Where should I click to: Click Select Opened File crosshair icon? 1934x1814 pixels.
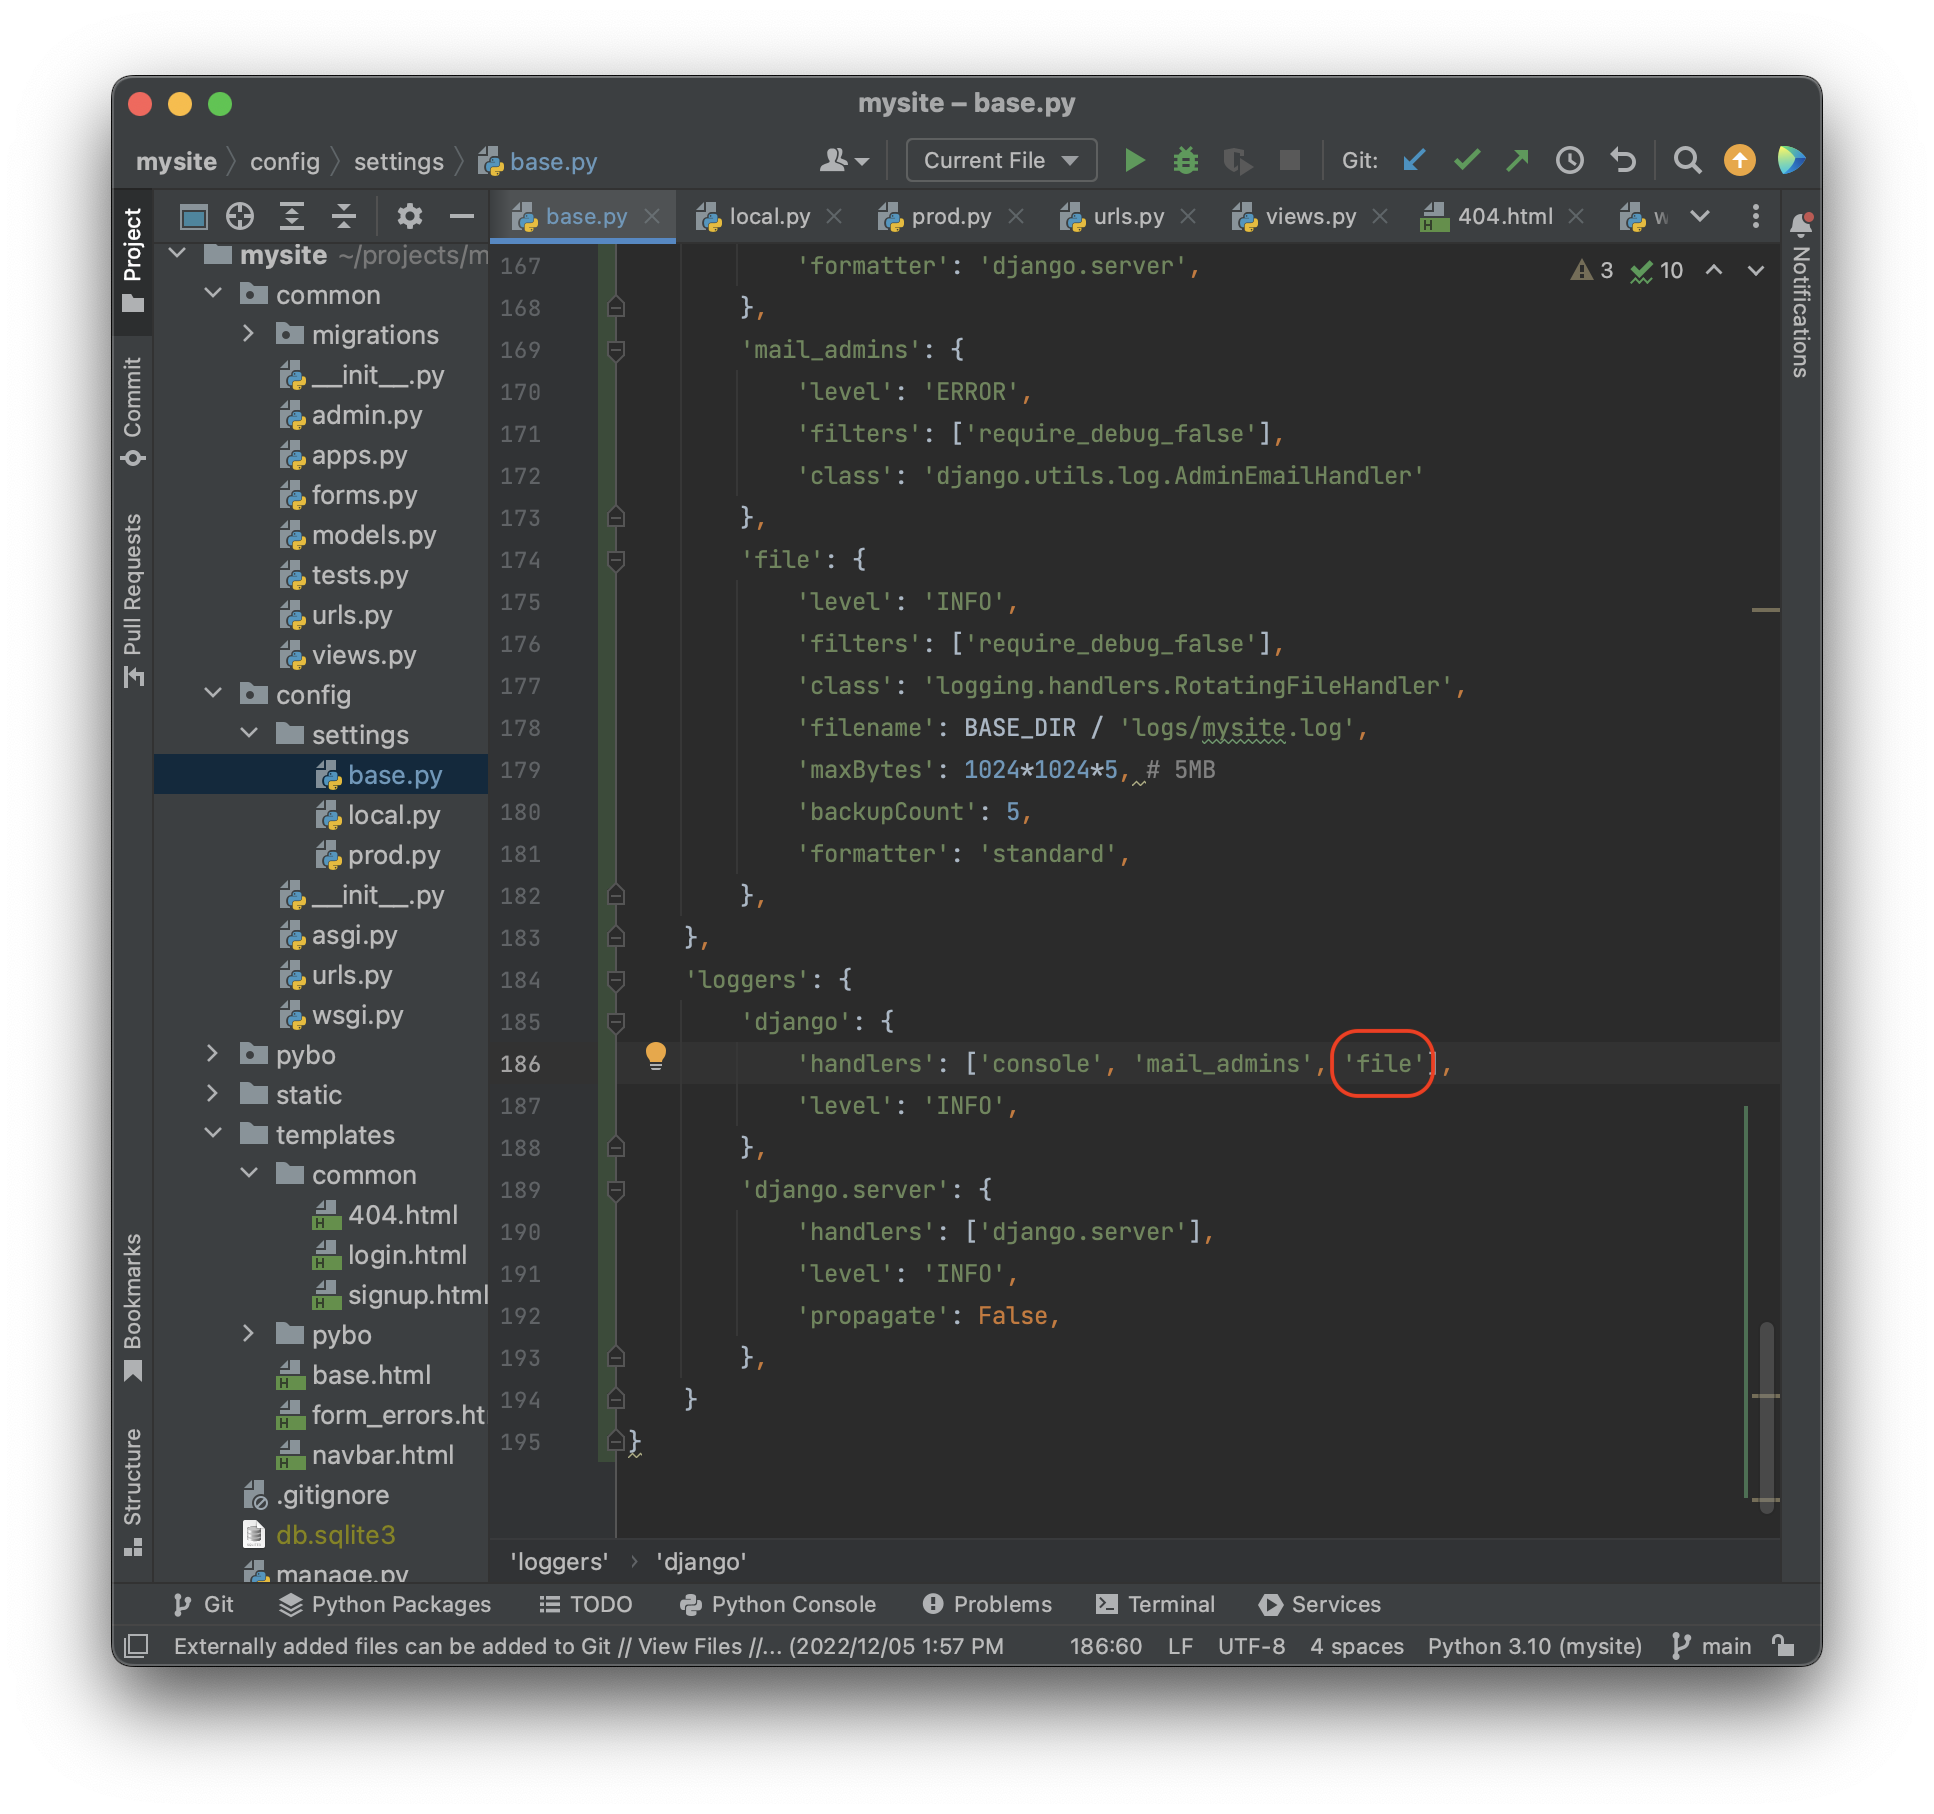(x=240, y=216)
